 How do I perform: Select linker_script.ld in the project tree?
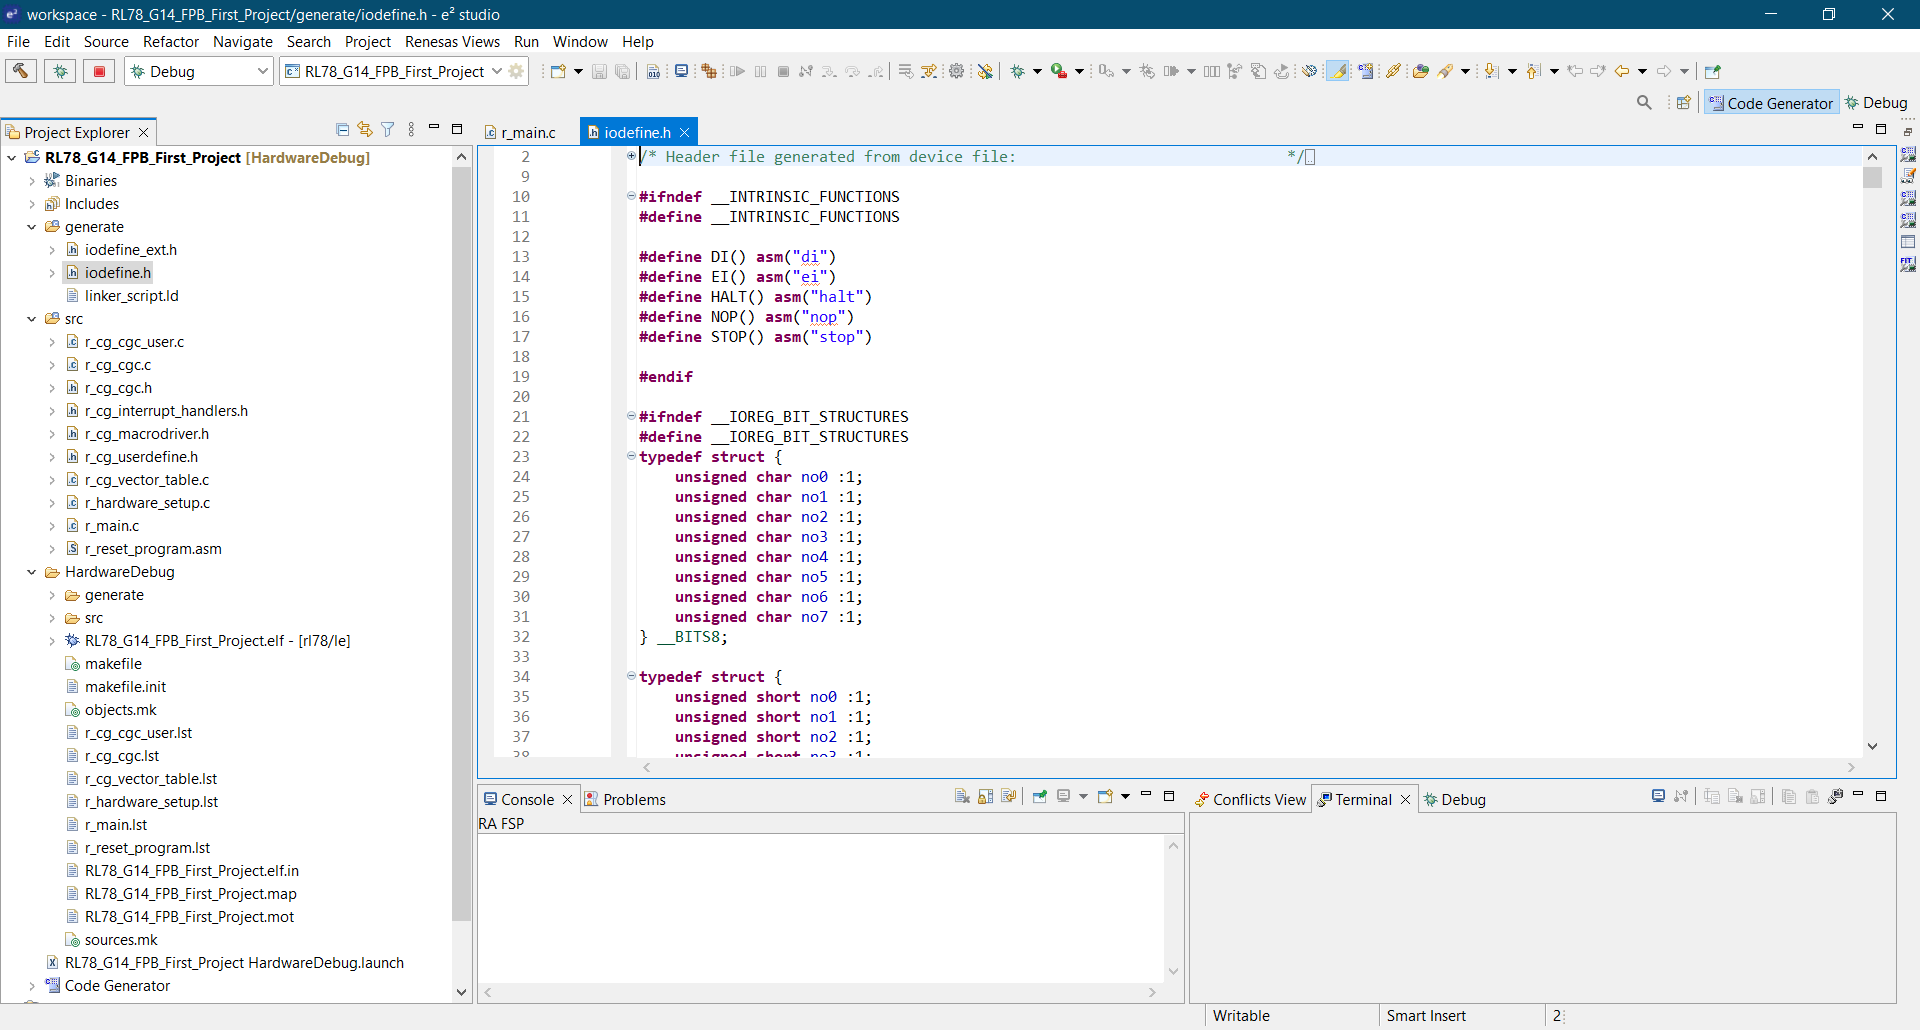tap(131, 296)
